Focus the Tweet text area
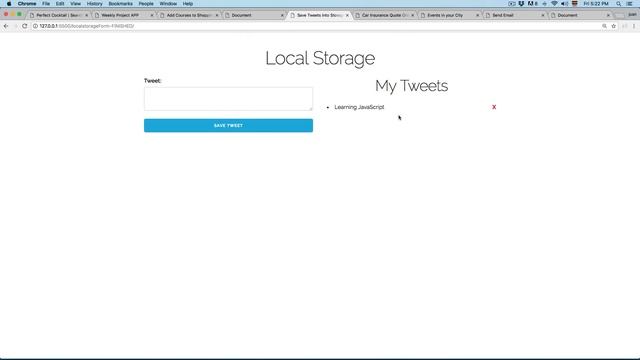 click(x=228, y=99)
